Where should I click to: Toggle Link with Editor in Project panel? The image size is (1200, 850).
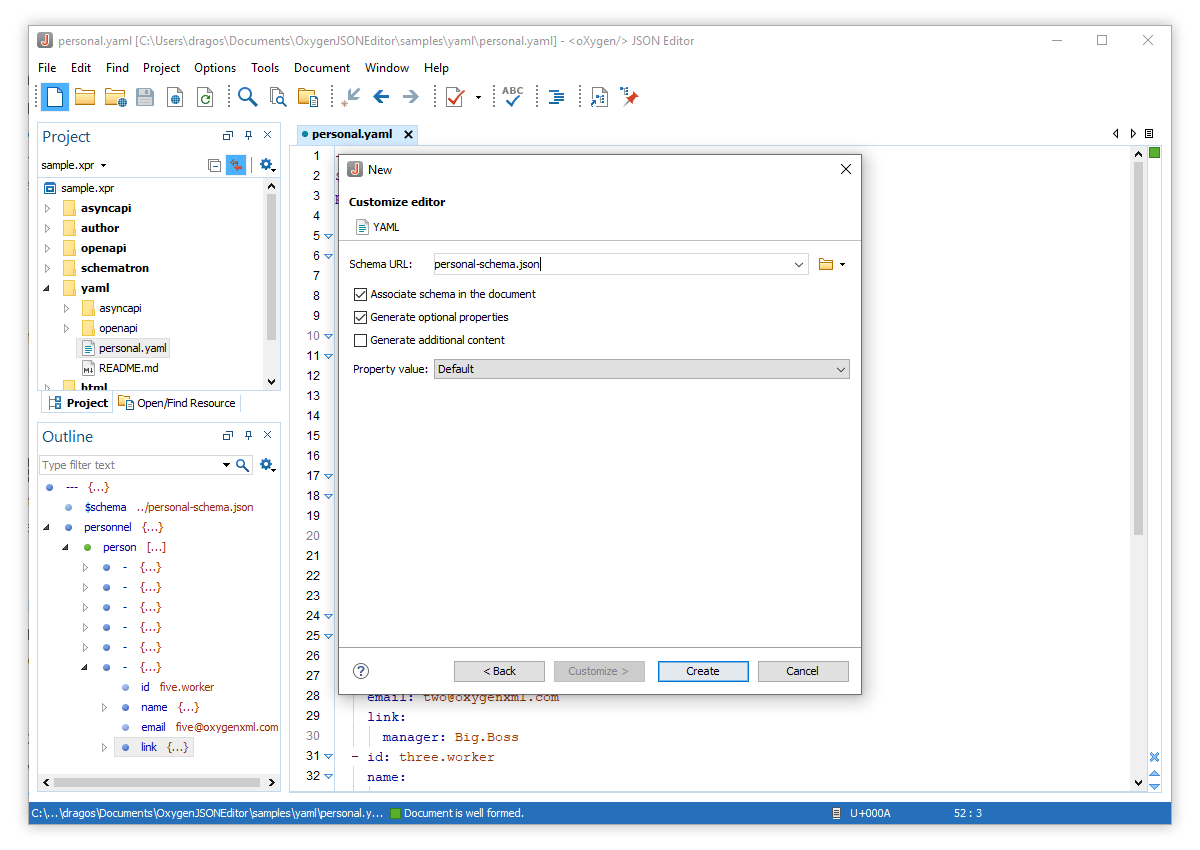coord(236,165)
